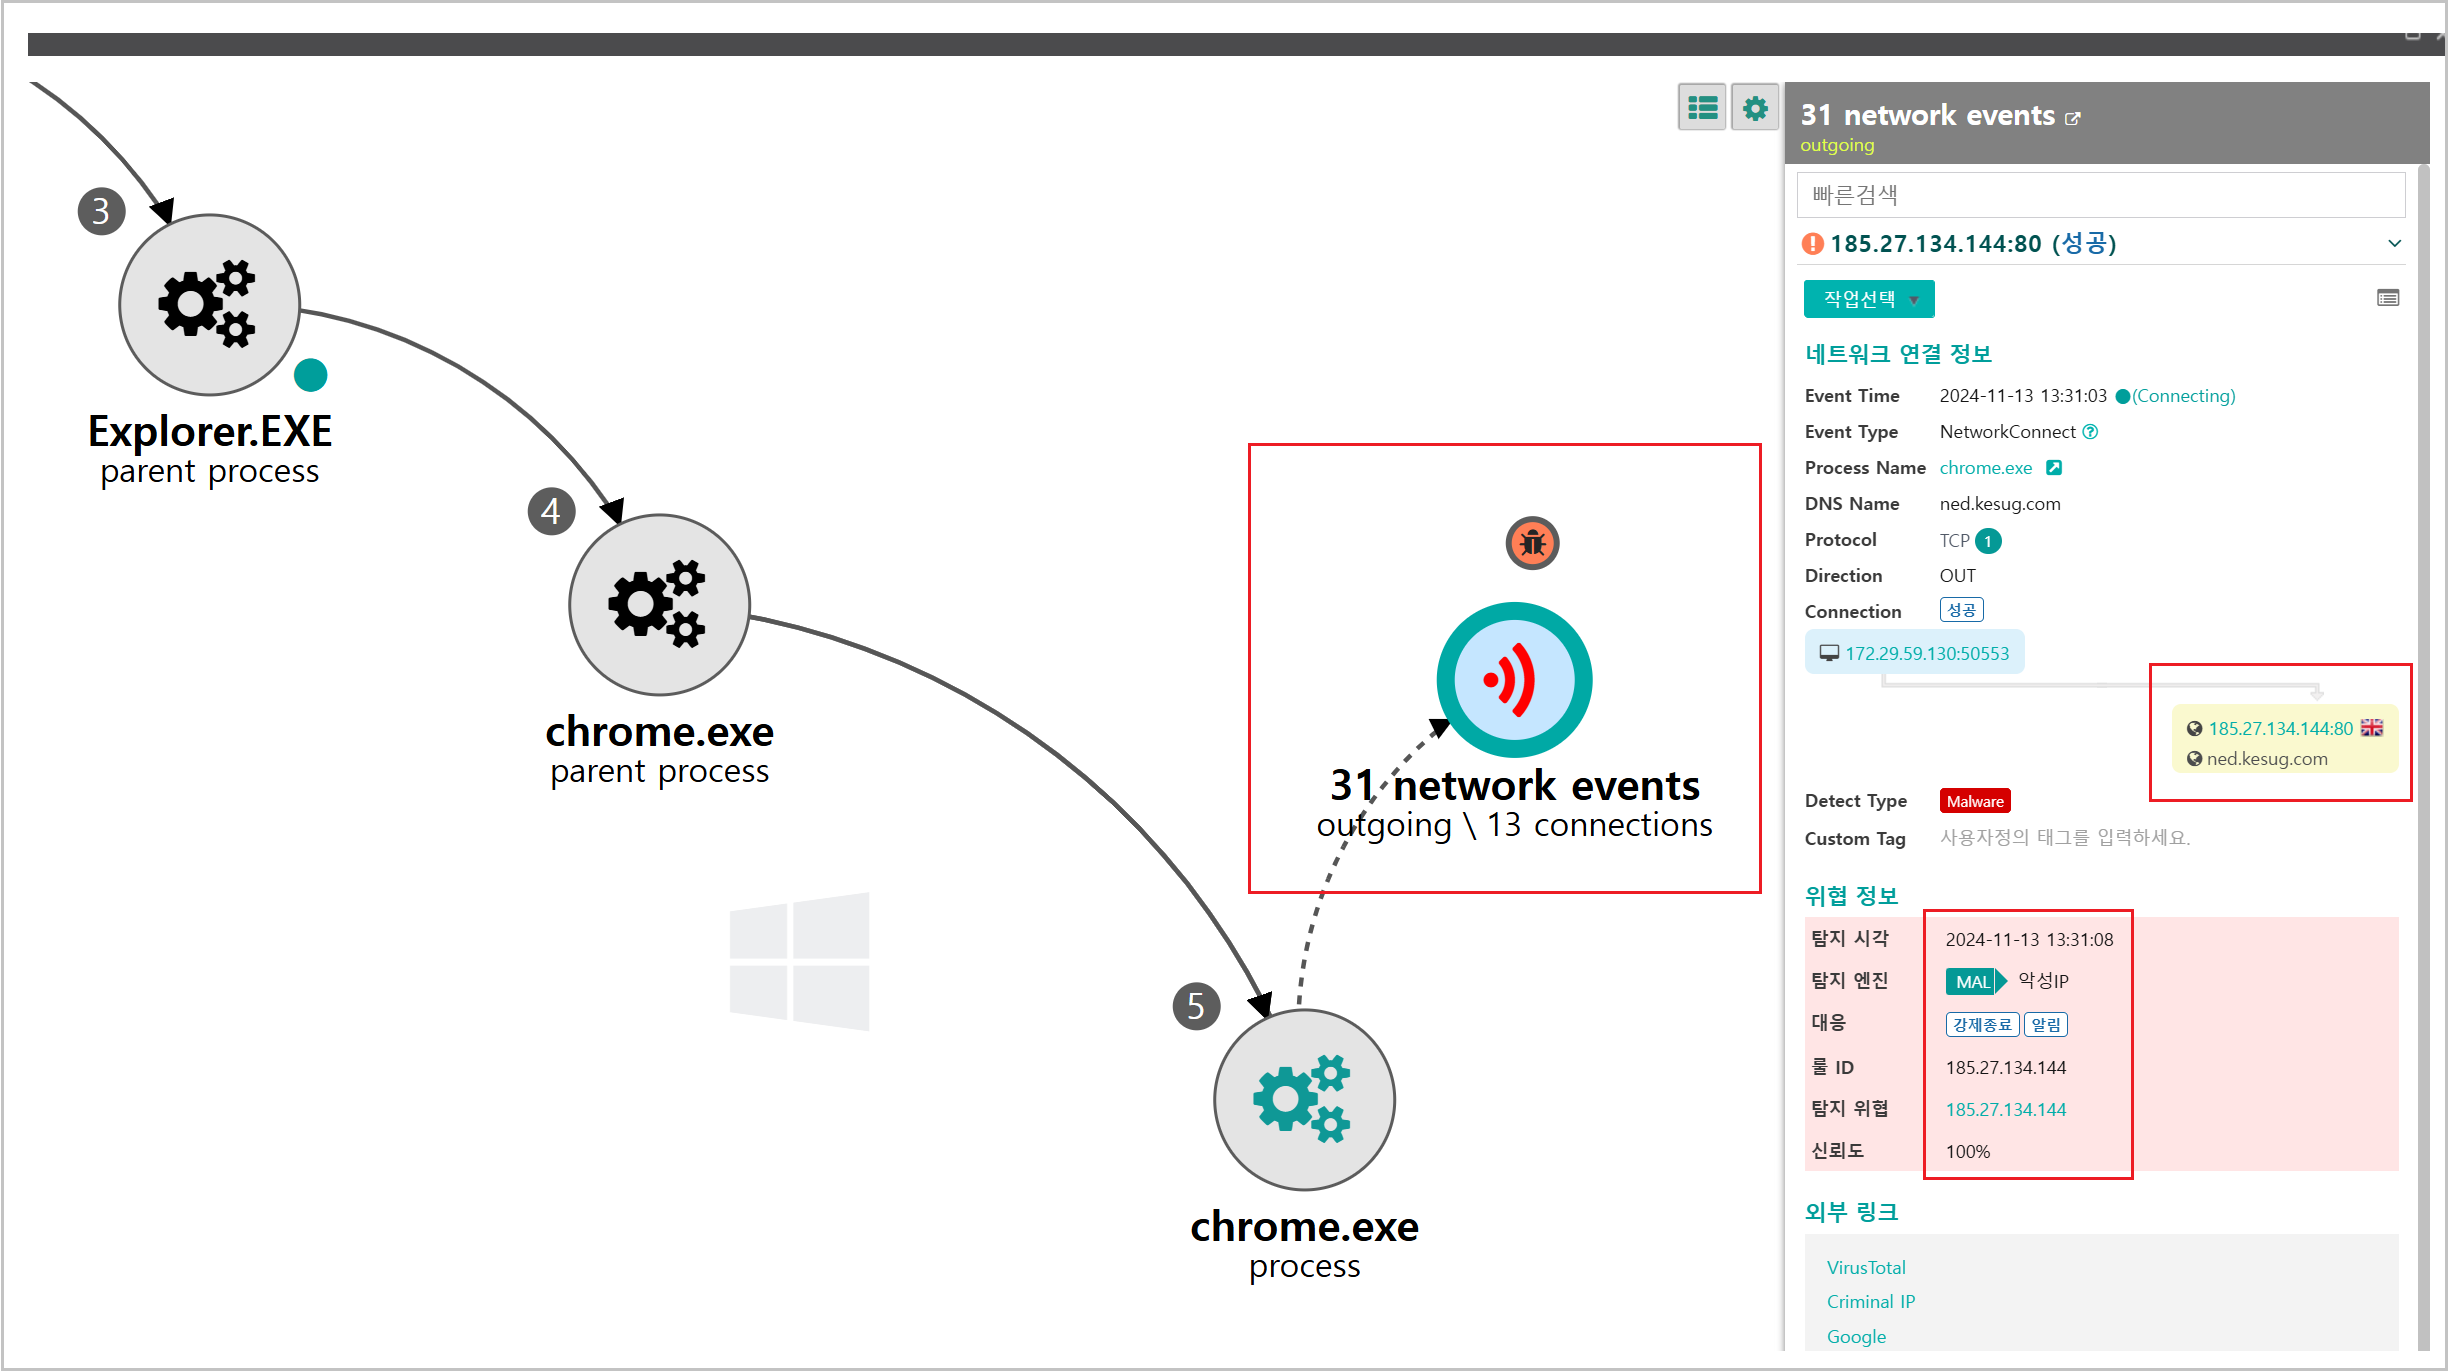Image resolution: width=2449 pixels, height=1372 pixels.
Task: Click the (Connecting) status text
Action: pos(2184,396)
